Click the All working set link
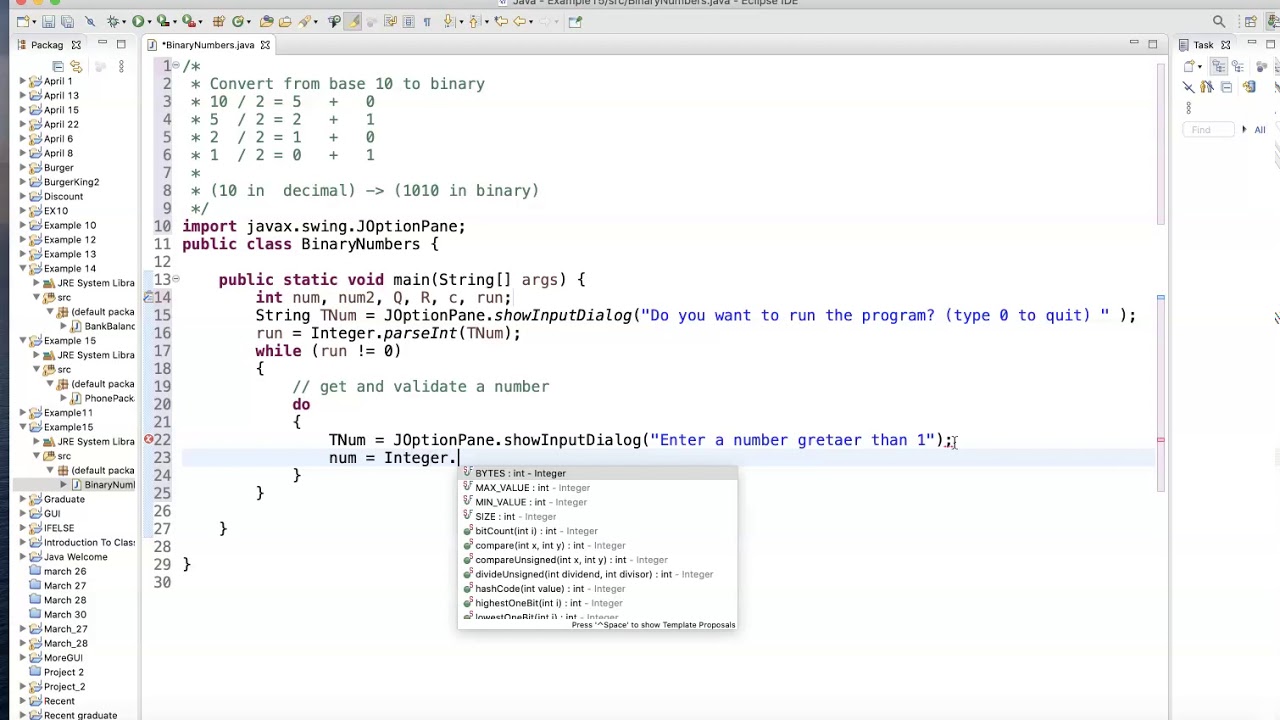 [x=1260, y=130]
